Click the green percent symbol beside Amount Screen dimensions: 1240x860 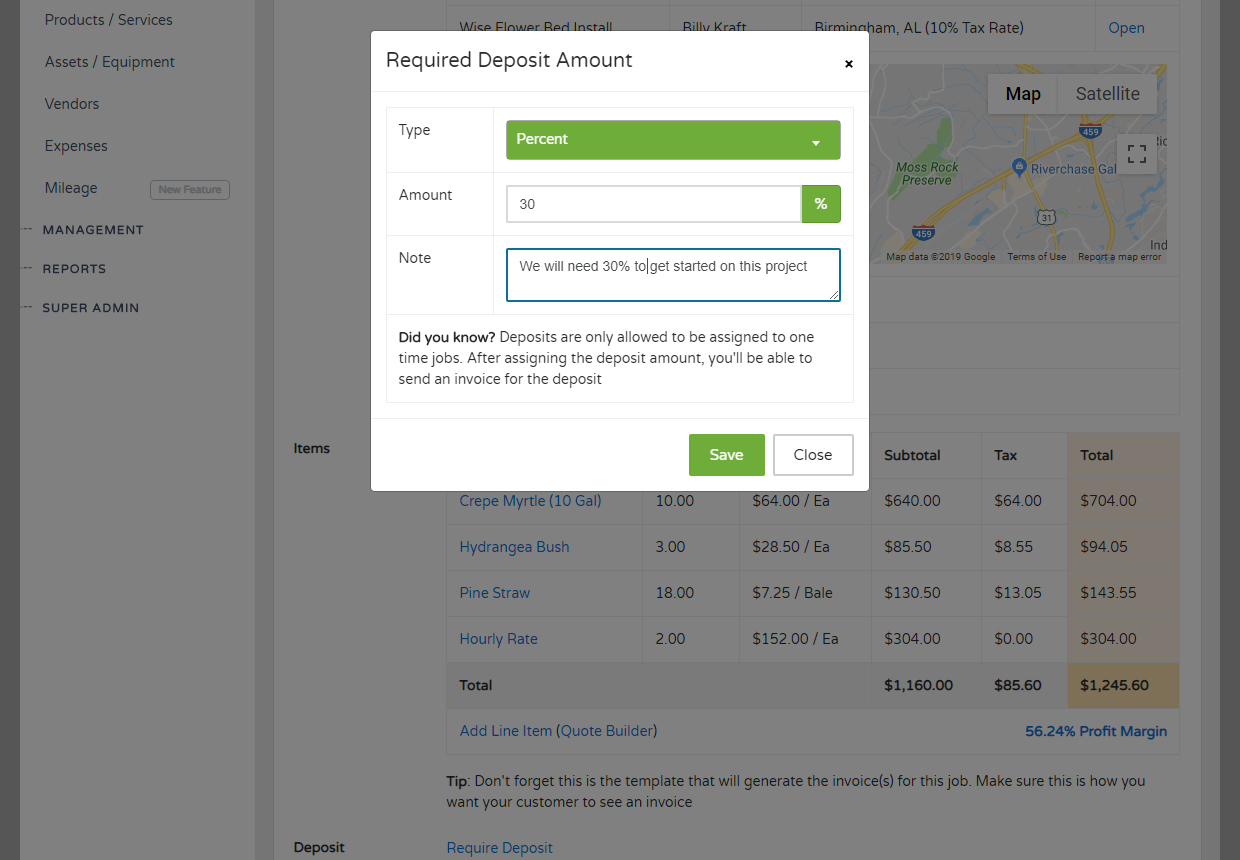click(821, 203)
